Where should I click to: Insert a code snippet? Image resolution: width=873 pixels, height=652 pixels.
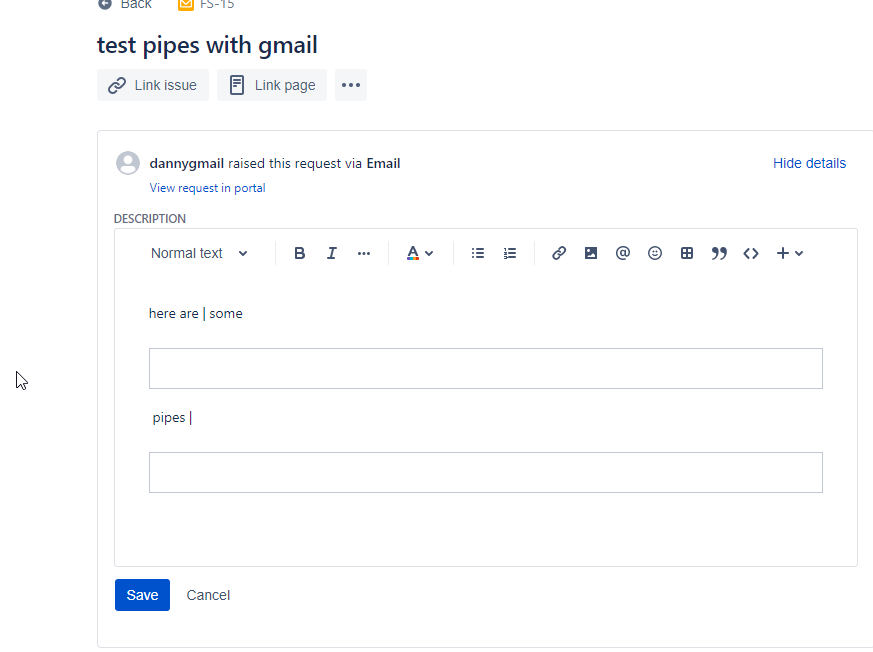click(751, 253)
